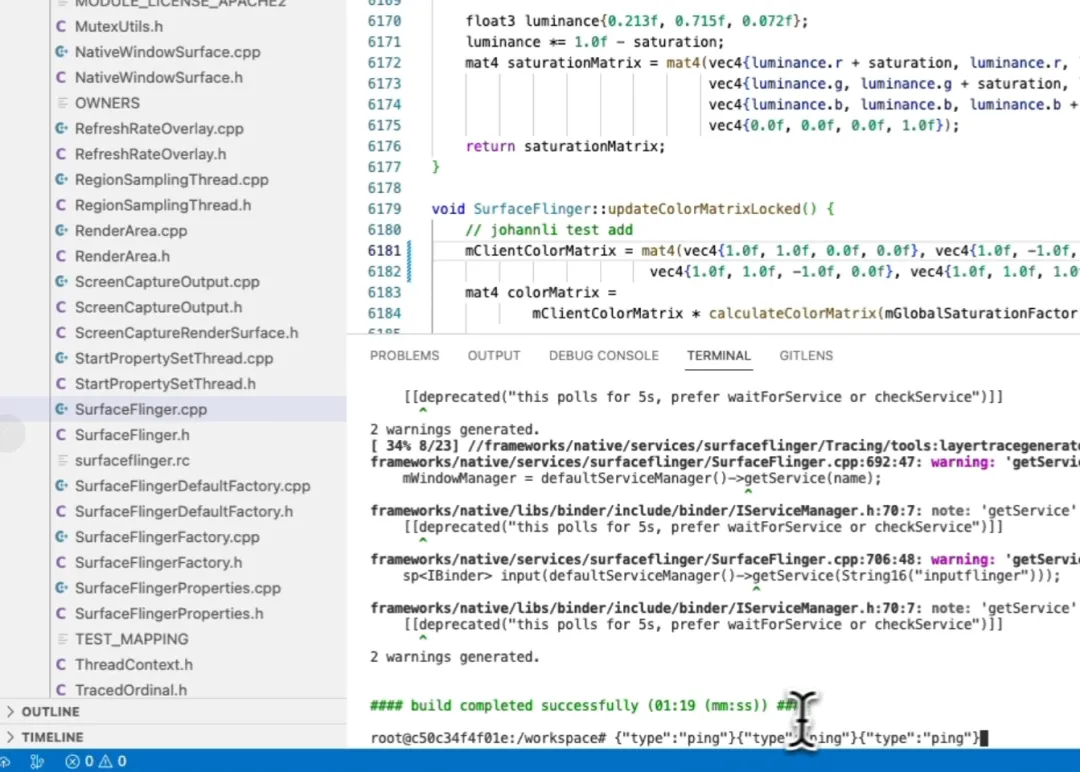Click the comment 'johannli test add'
Viewport: 1080px width, 772px height.
tap(549, 229)
